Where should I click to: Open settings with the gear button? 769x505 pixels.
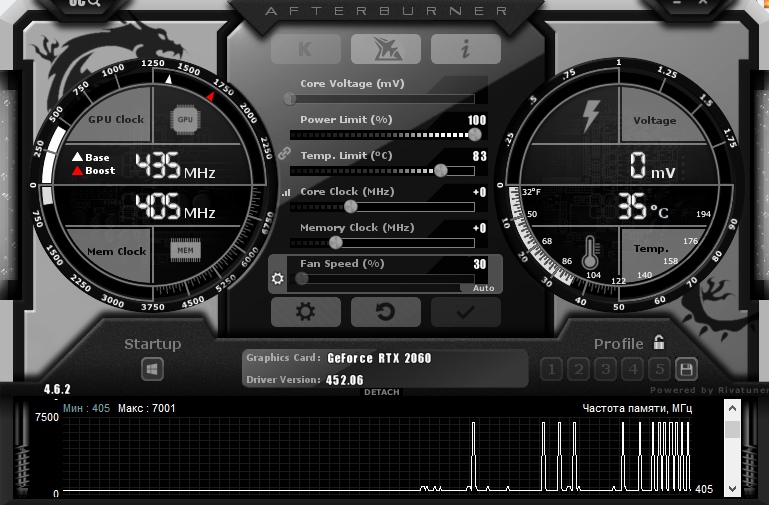pos(306,311)
